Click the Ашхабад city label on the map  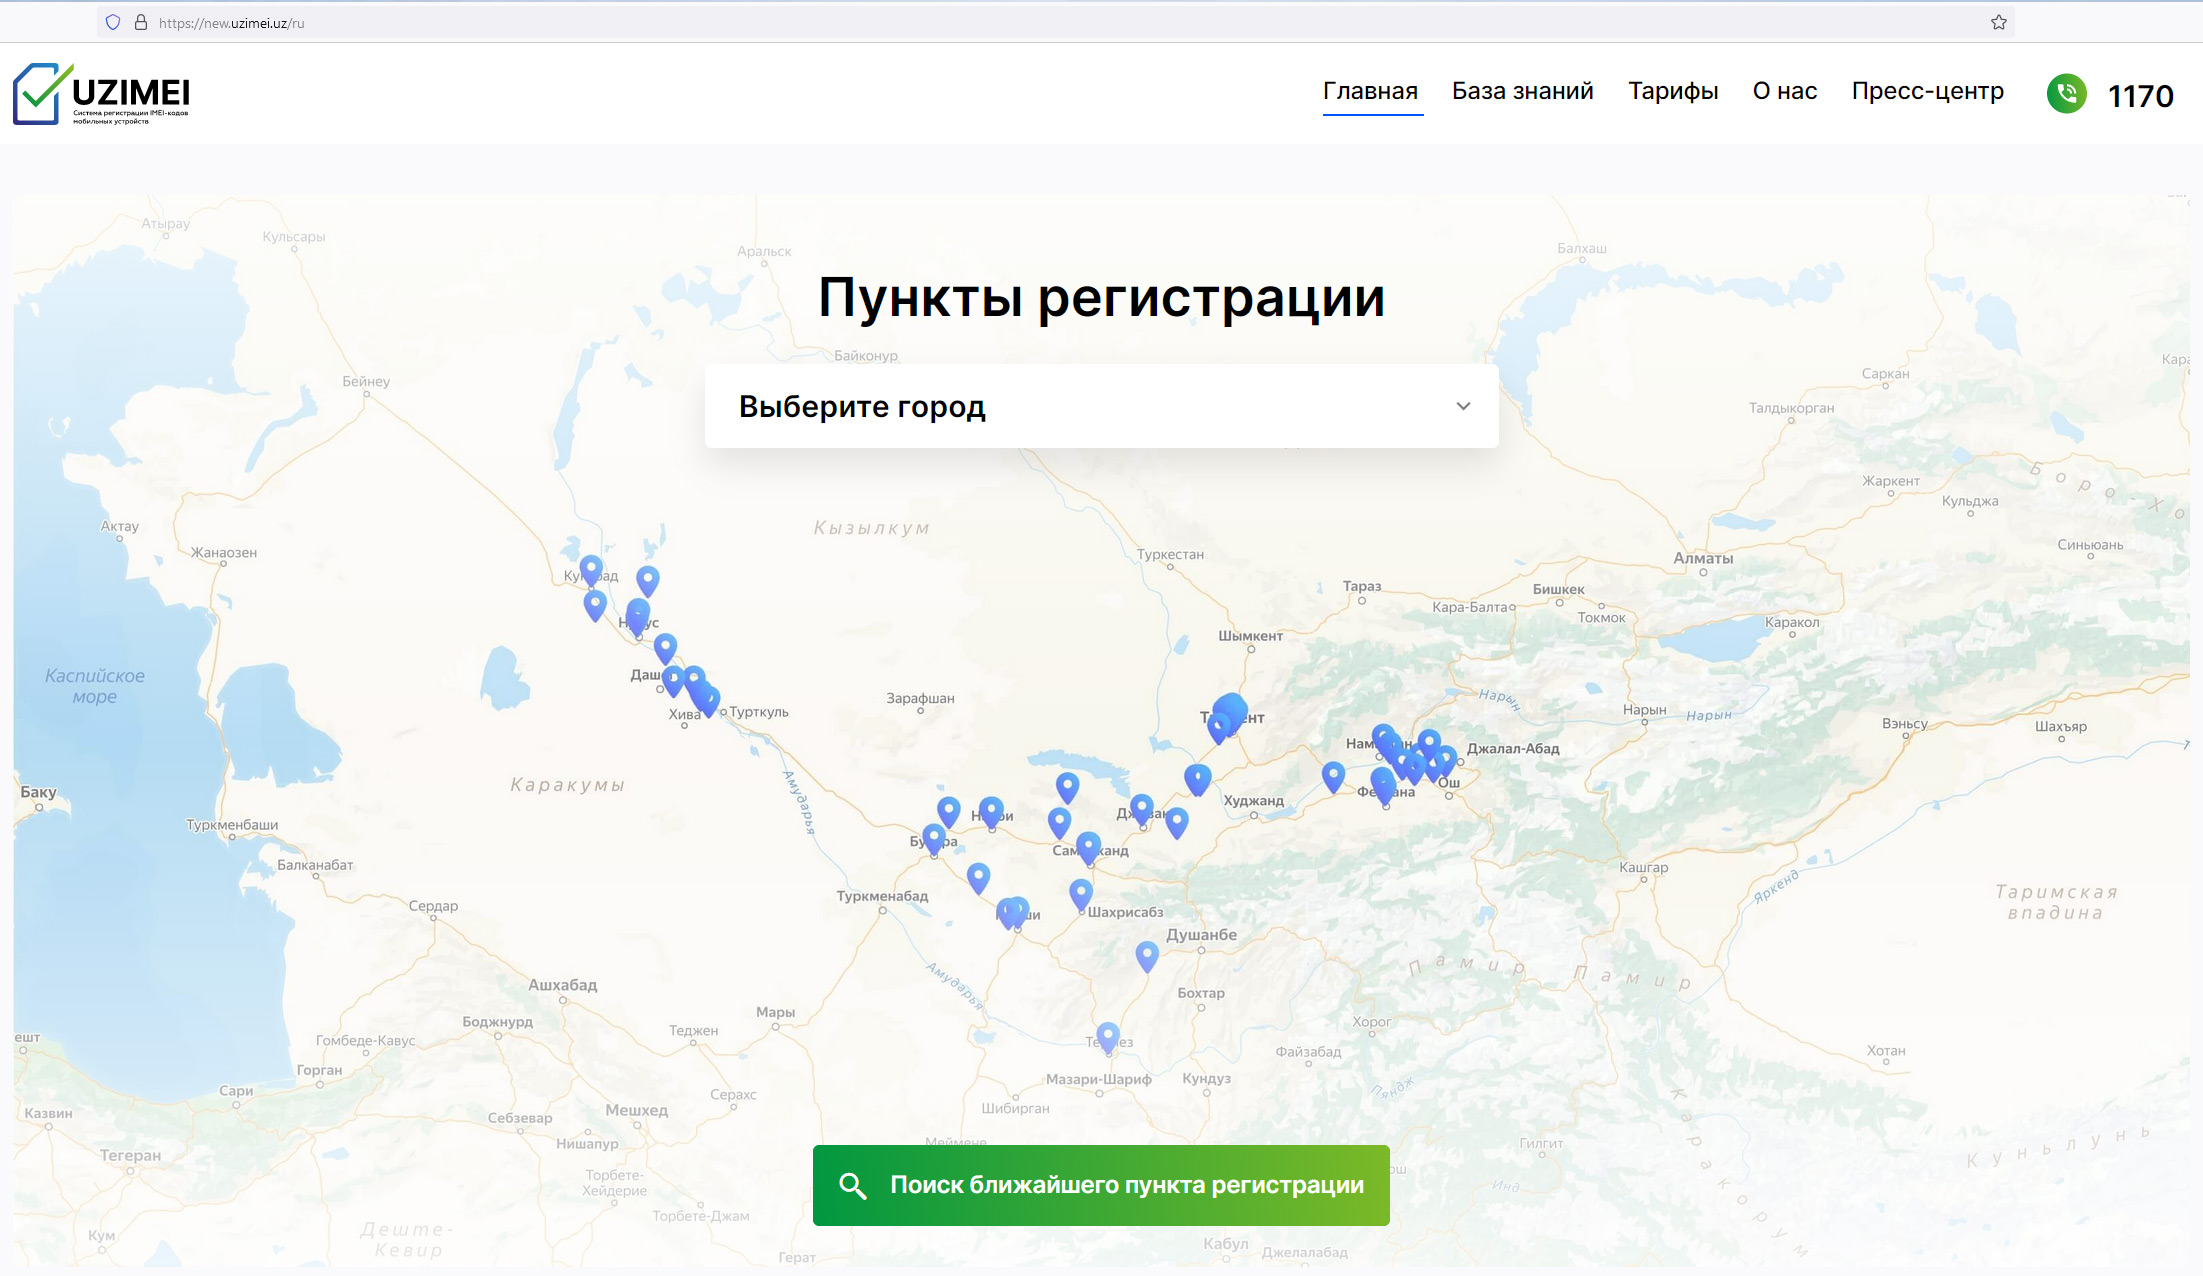point(563,985)
